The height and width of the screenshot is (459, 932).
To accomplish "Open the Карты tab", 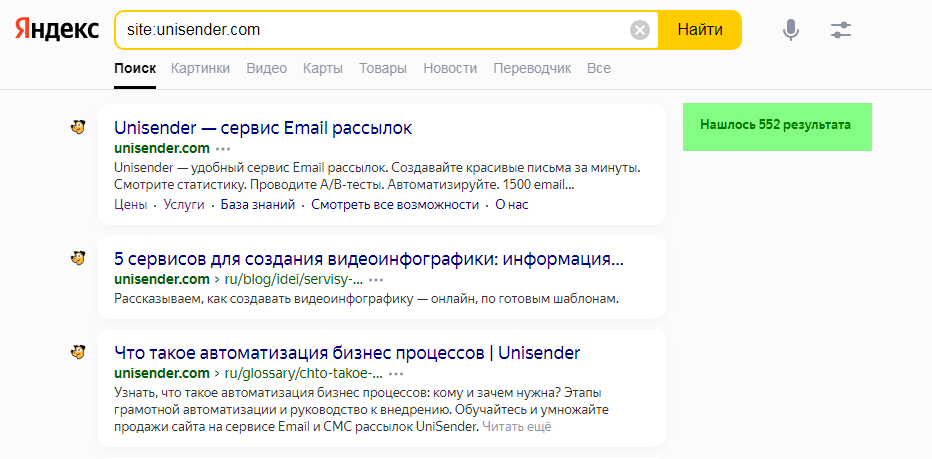I will click(323, 68).
